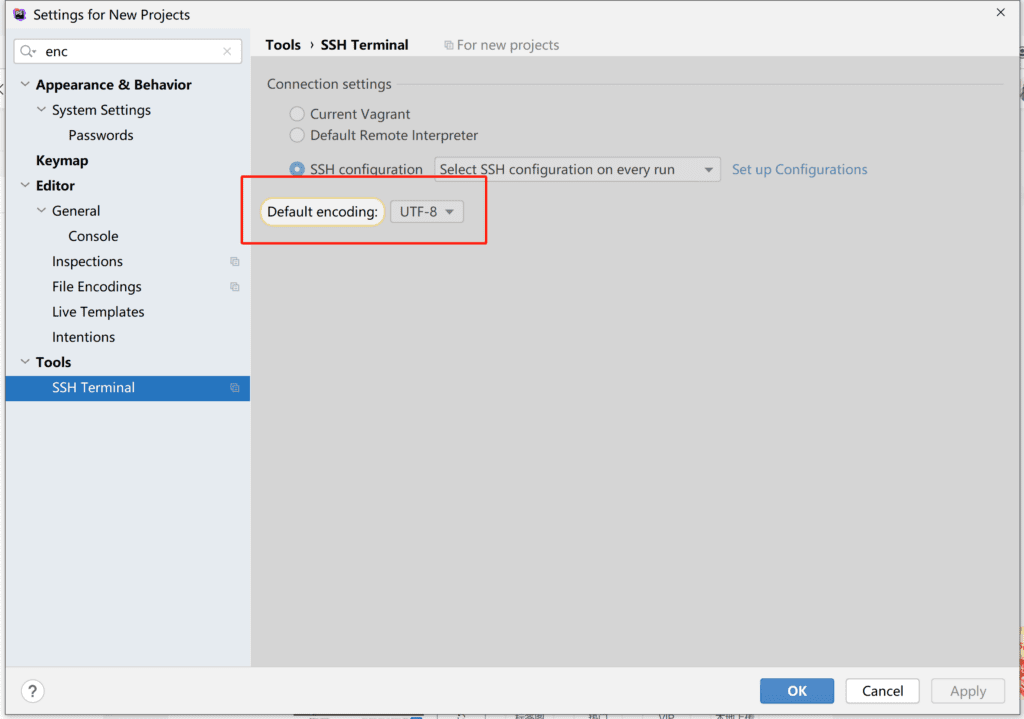1024x719 pixels.
Task: Open the Keymap settings page
Action: point(62,161)
